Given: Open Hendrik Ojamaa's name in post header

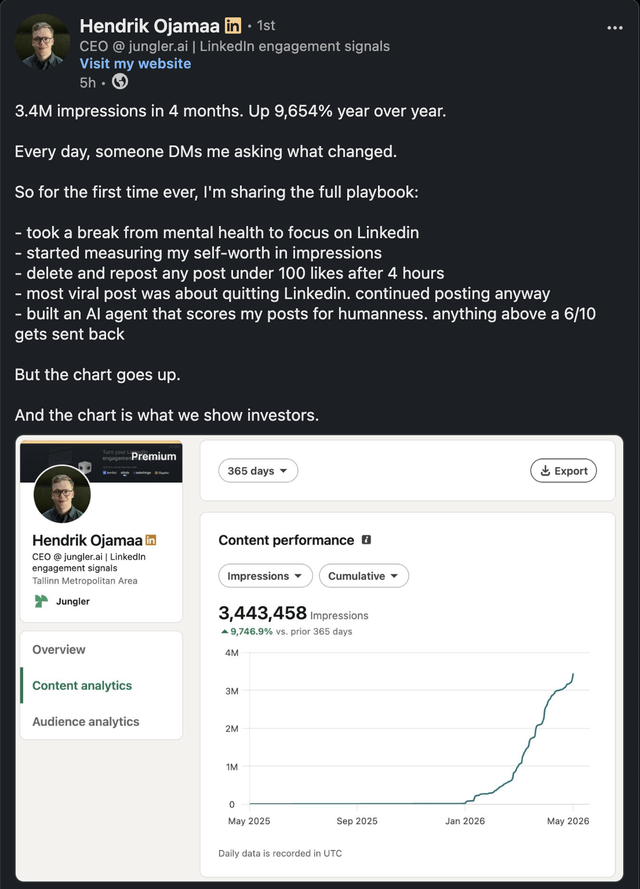Looking at the screenshot, I should coord(149,26).
